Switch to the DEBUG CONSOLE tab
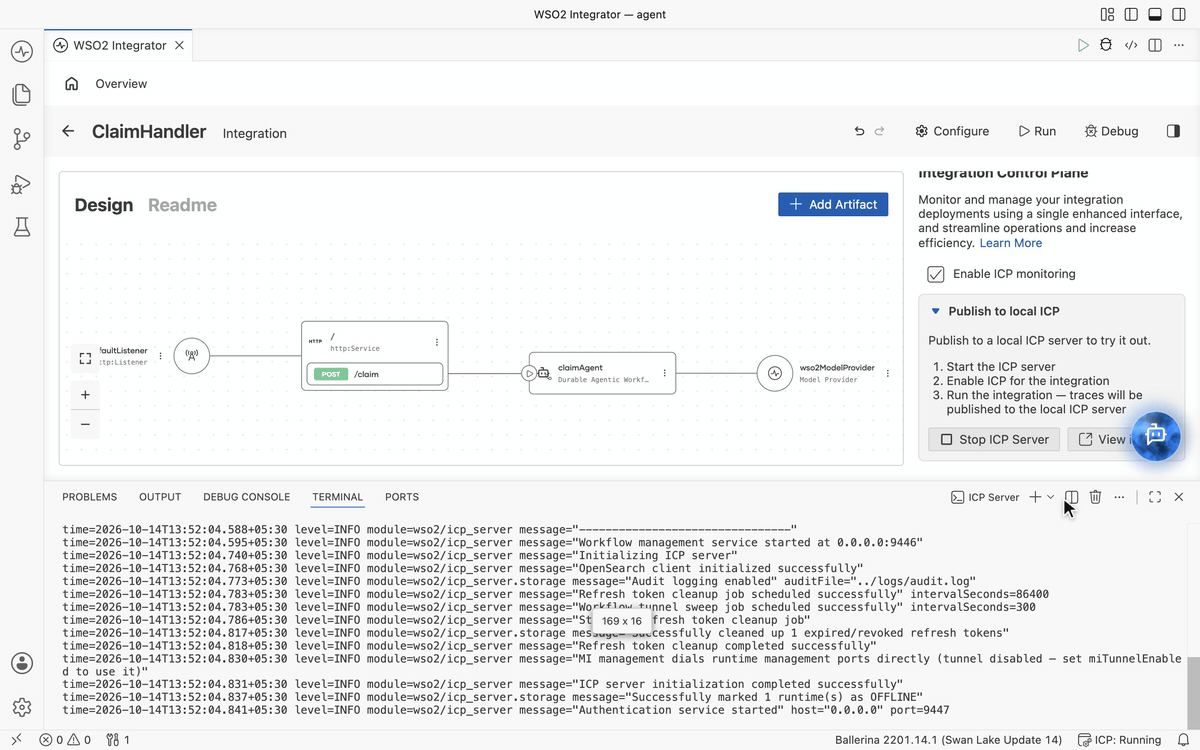1200x750 pixels. [x=246, y=497]
